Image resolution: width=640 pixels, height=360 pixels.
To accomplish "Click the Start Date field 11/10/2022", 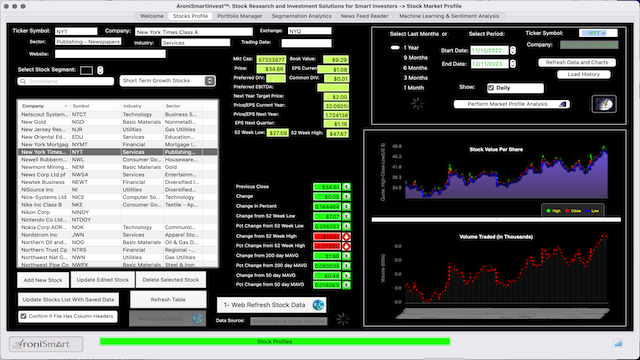I will click(x=489, y=50).
